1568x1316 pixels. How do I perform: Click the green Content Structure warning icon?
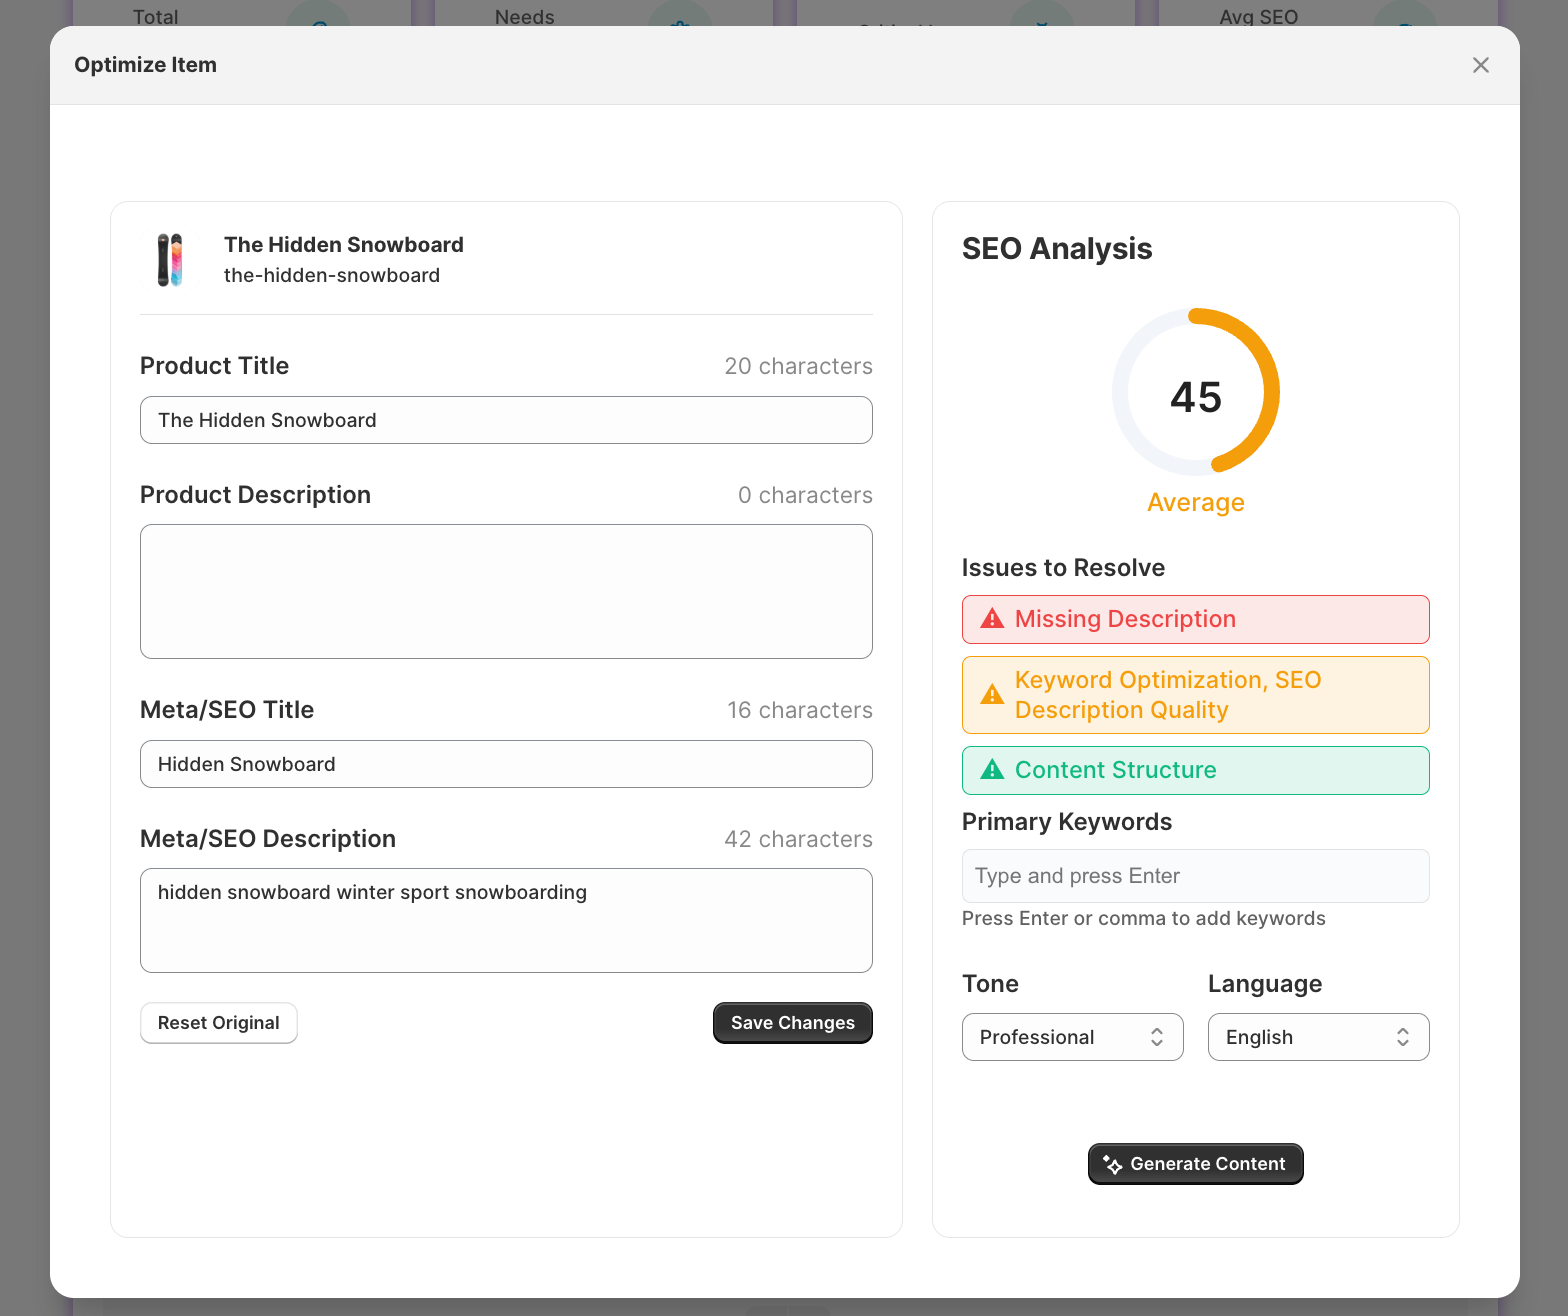coord(991,770)
